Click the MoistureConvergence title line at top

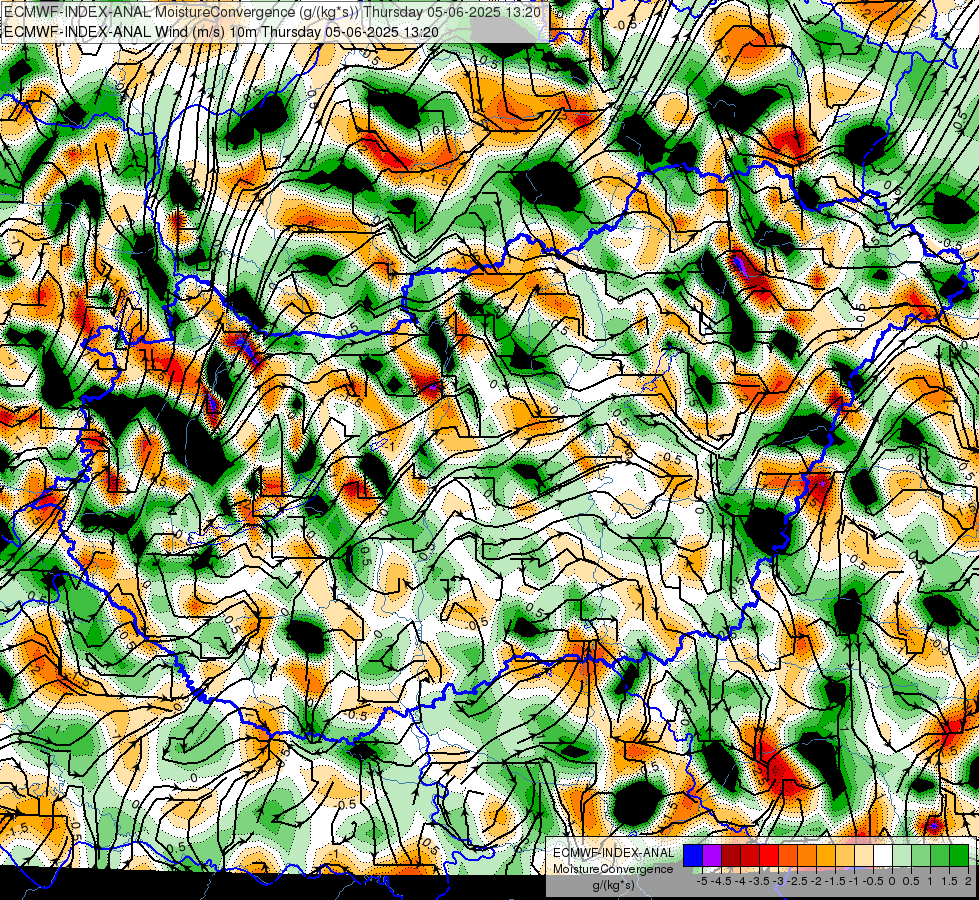[273, 12]
